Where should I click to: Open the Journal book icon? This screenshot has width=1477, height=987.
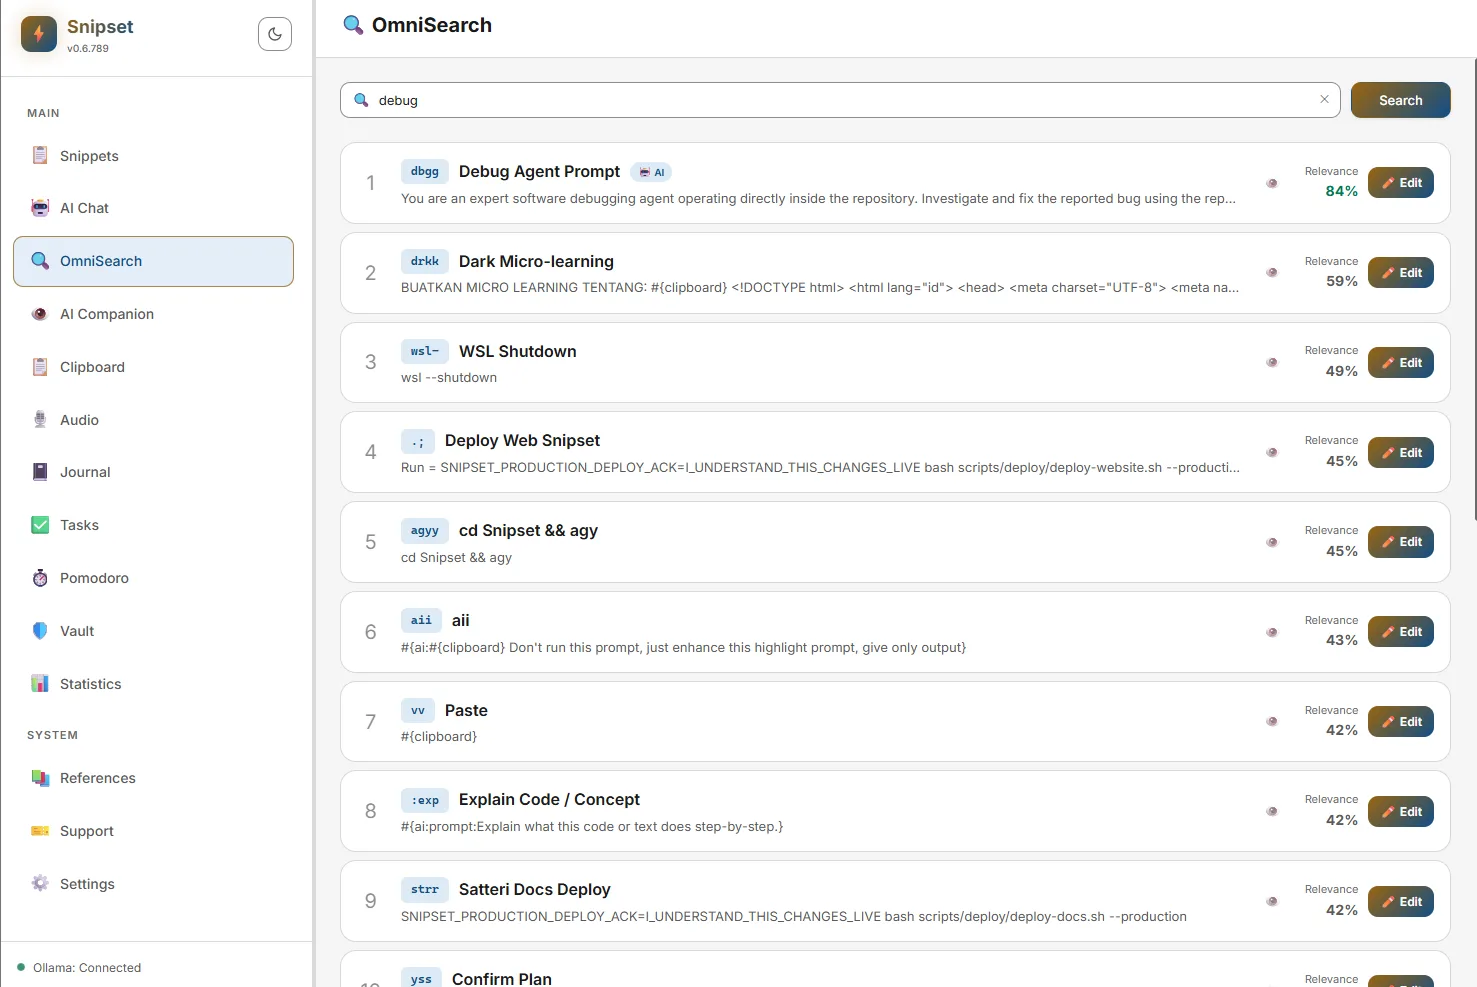pyautogui.click(x=40, y=472)
